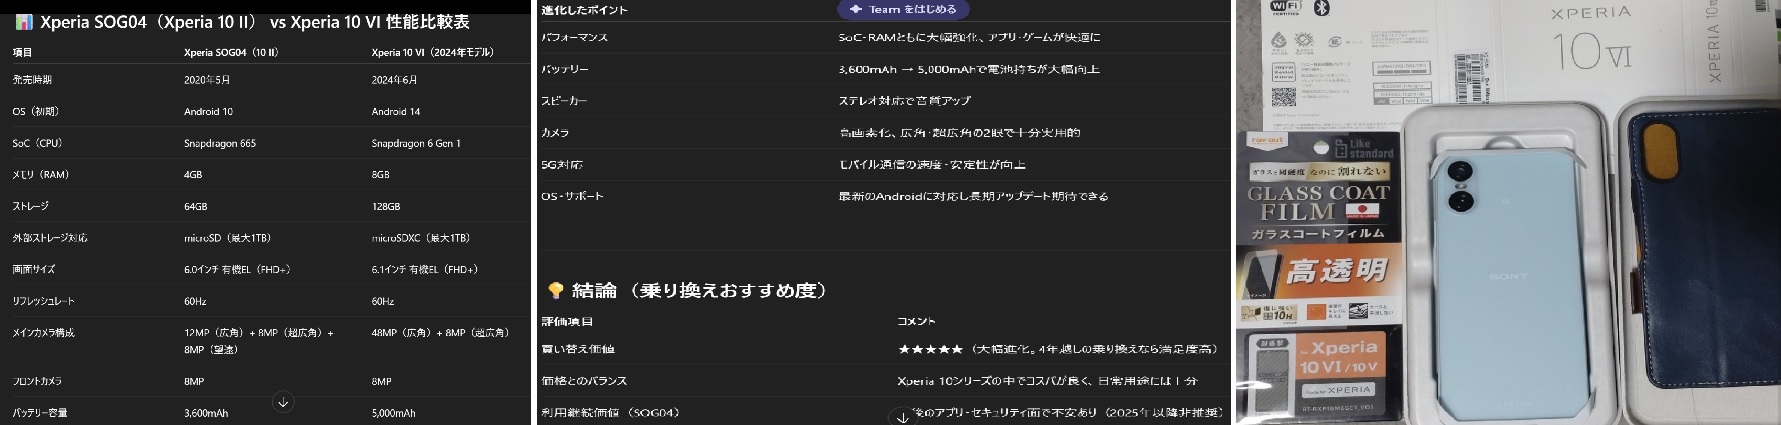Click 60Hz in the Xperia SOG04 column
1781x425 pixels.
(195, 301)
